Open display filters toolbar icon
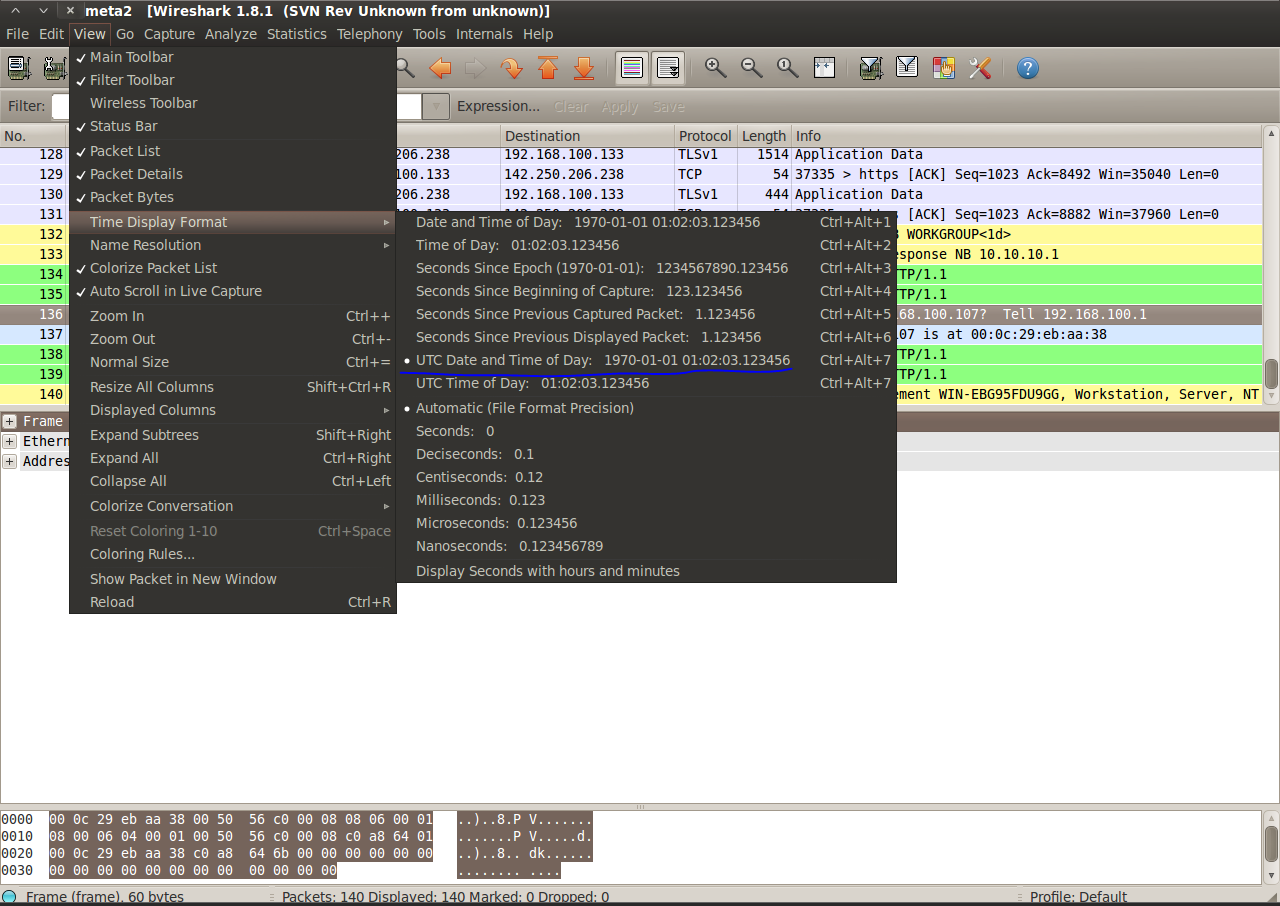This screenshot has width=1280, height=906. tap(907, 68)
